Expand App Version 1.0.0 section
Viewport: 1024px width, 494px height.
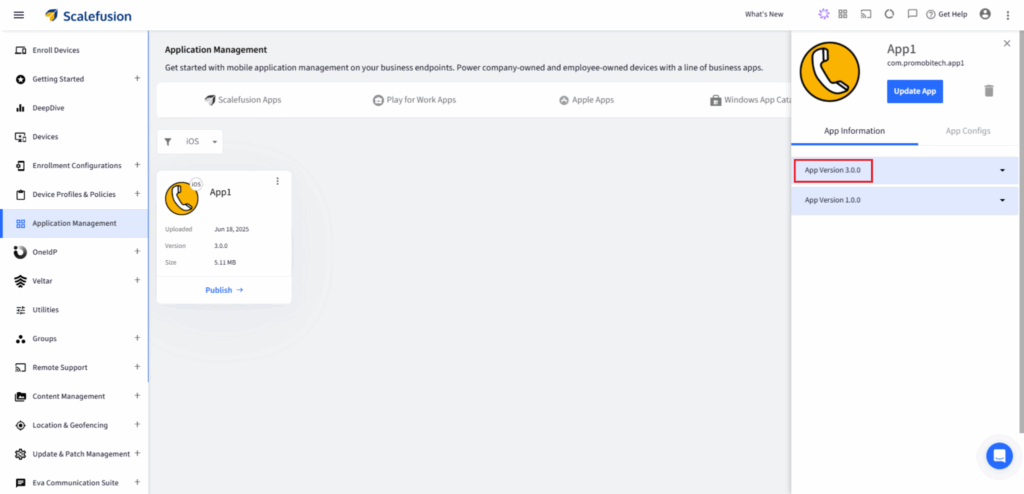1002,201
